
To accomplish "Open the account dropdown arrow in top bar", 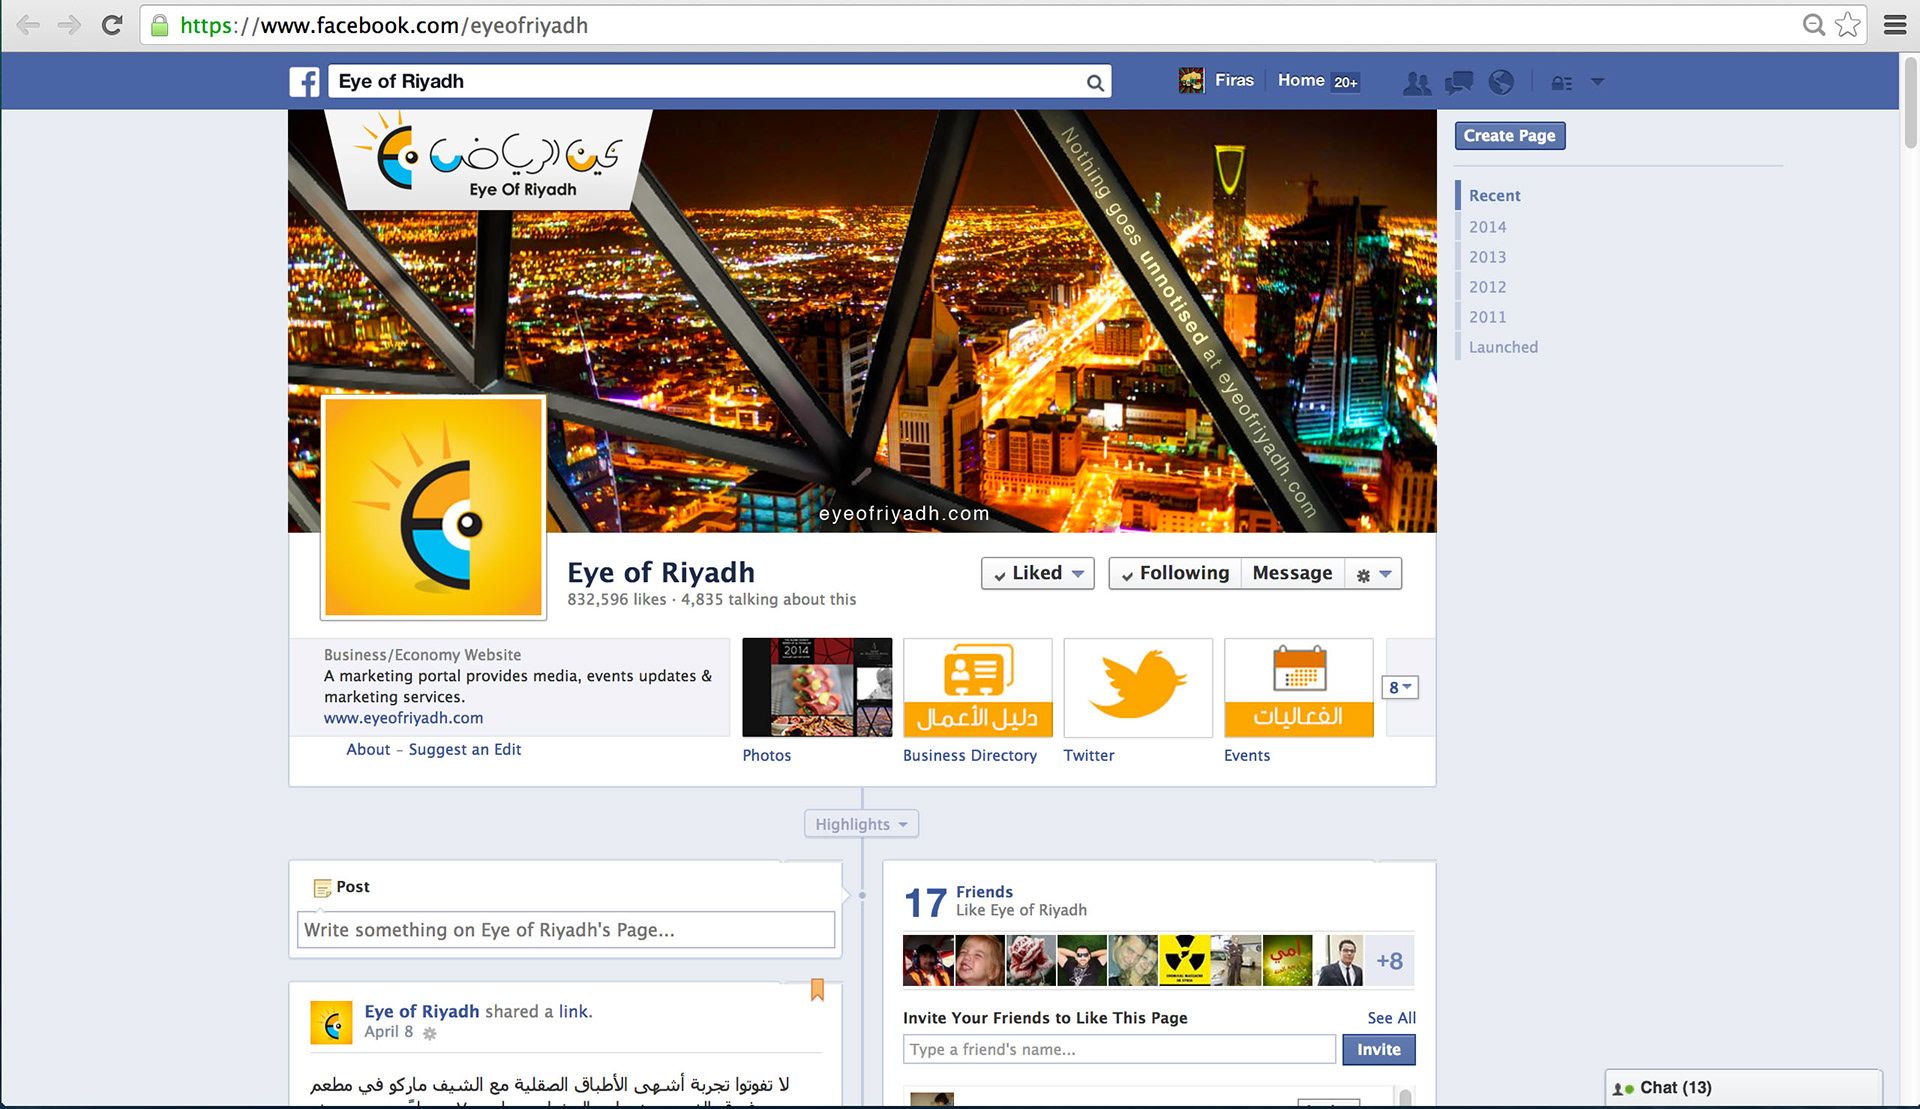I will (1597, 82).
